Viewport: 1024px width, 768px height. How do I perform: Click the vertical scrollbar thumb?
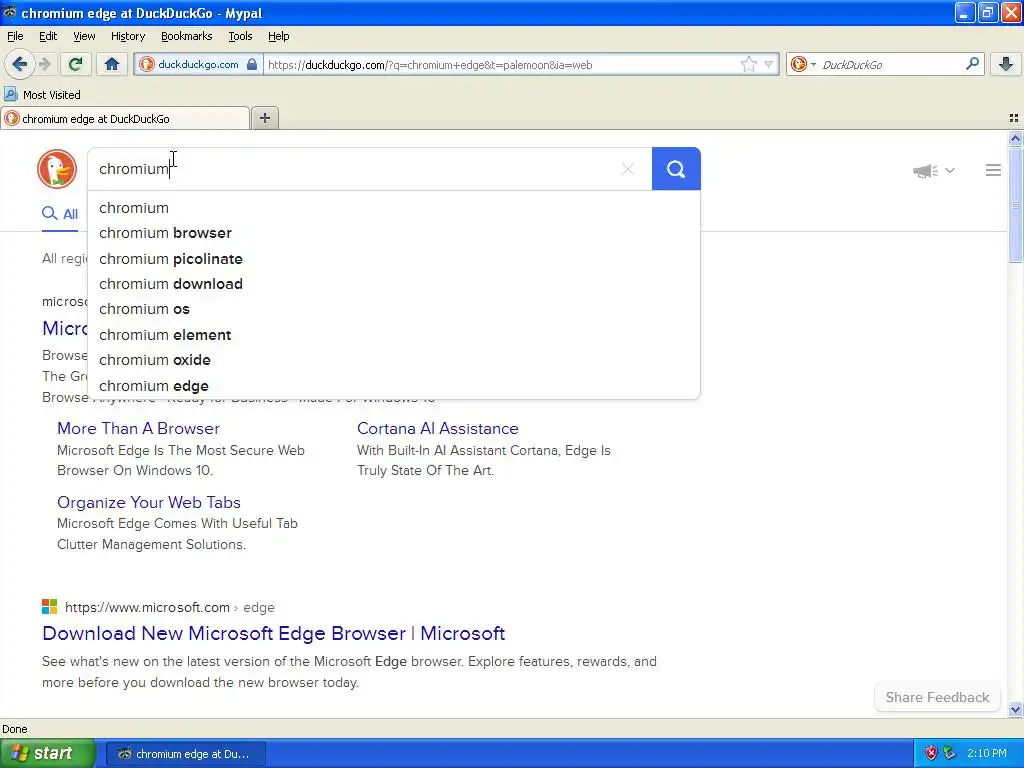pyautogui.click(x=1015, y=205)
